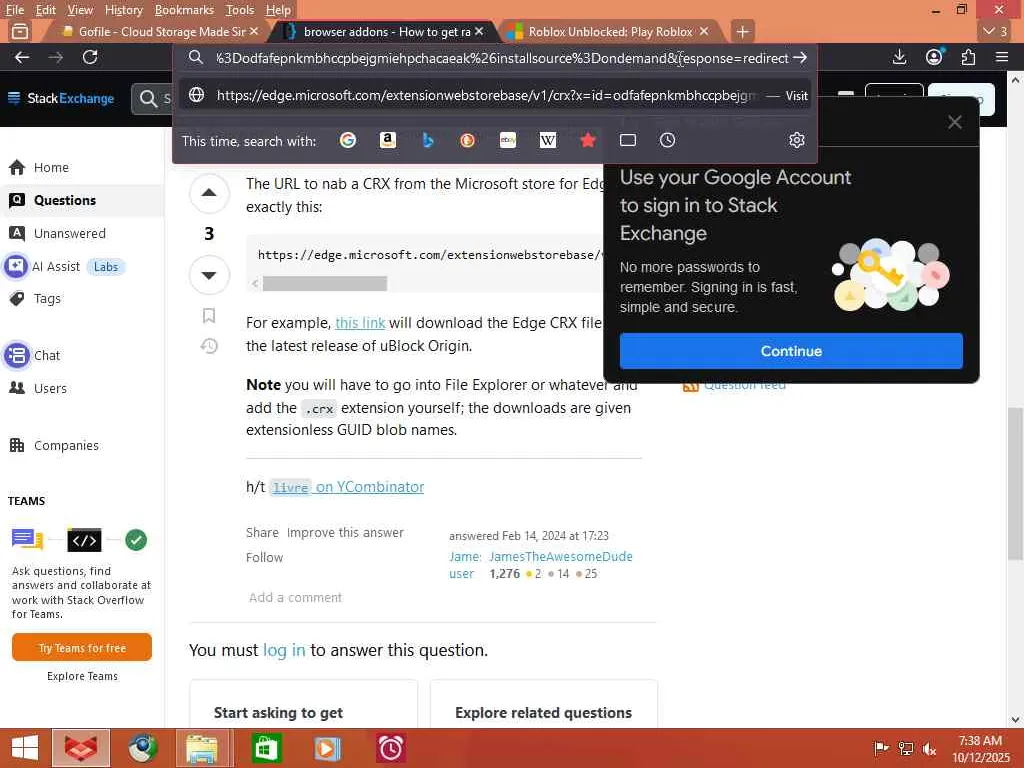
Task: Click the muted volume tray icon
Action: [929, 748]
